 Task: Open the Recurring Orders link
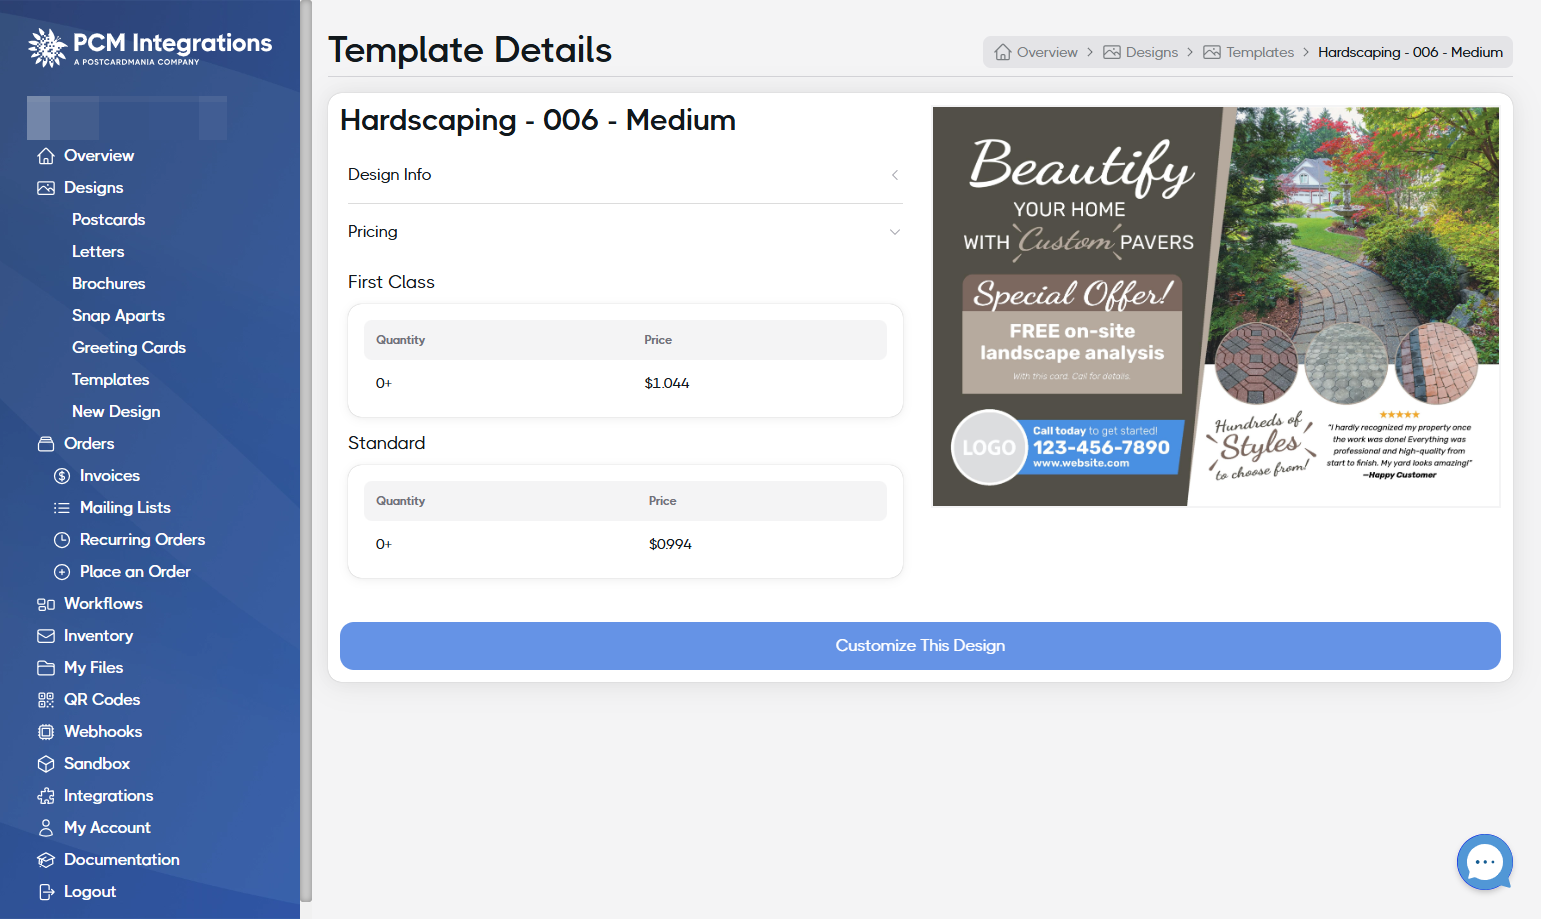point(142,540)
